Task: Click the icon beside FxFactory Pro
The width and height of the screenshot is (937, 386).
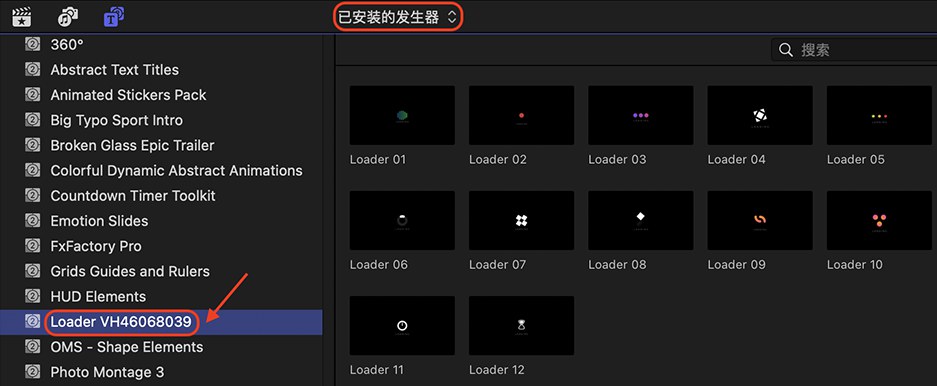Action: click(32, 246)
